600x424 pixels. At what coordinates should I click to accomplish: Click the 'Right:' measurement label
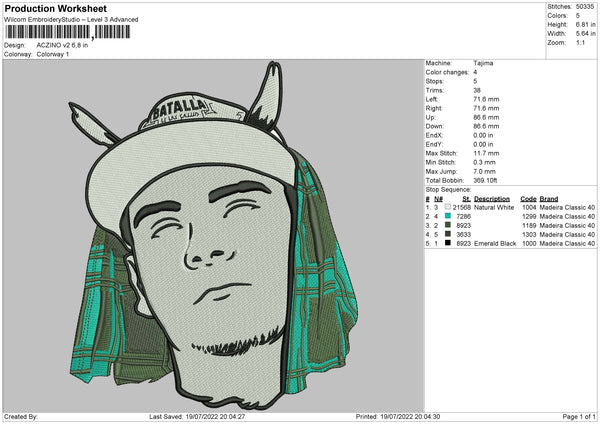tap(434, 108)
